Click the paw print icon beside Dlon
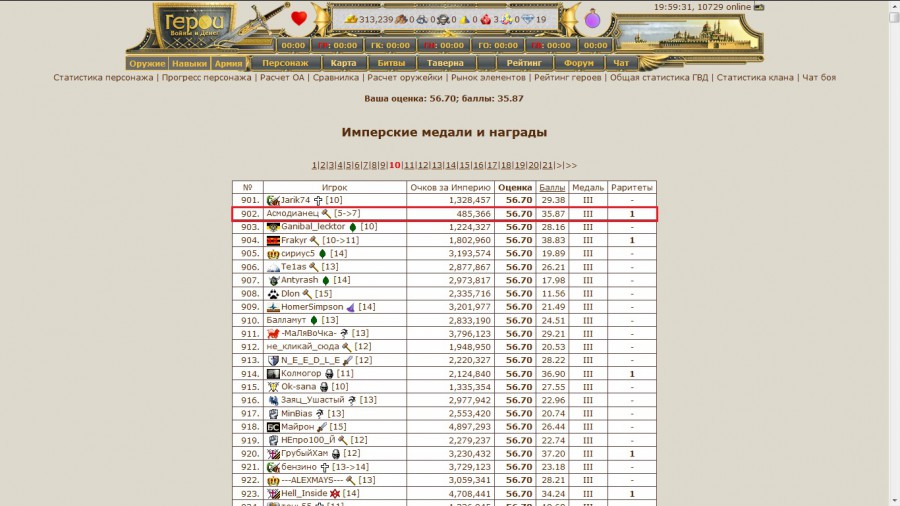Viewport: 900px width, 506px height. pos(273,294)
